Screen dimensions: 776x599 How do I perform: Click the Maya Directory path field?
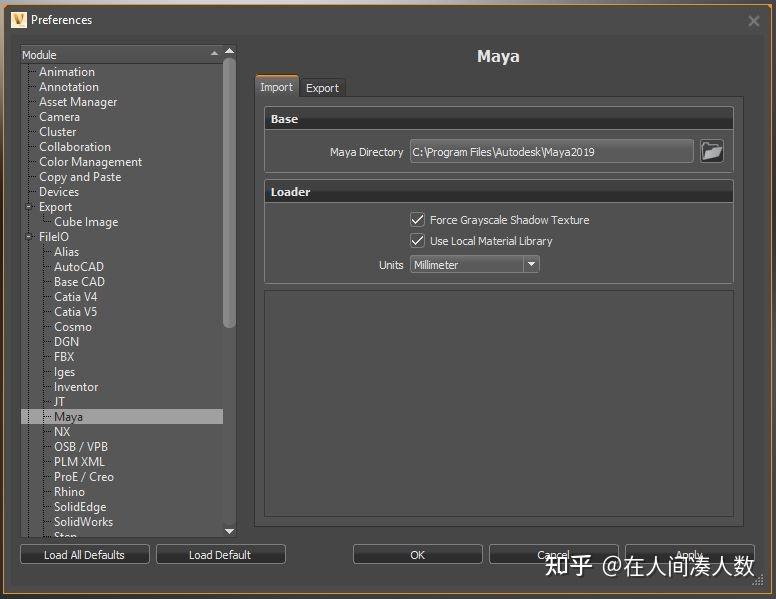pyautogui.click(x=551, y=151)
